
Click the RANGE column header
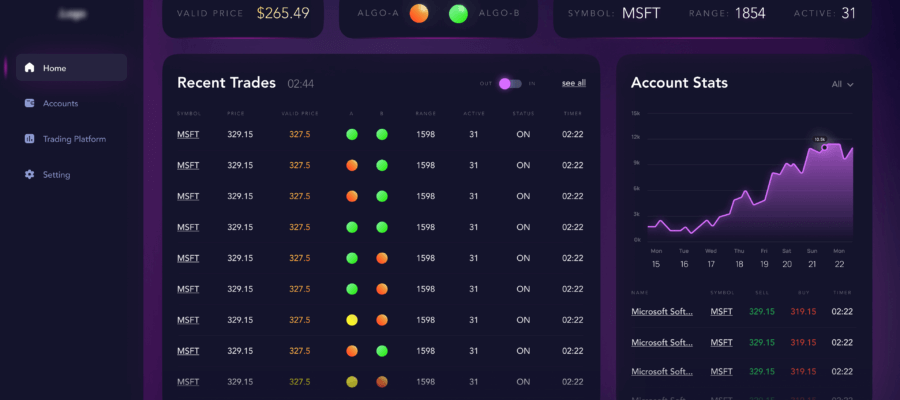coord(426,114)
